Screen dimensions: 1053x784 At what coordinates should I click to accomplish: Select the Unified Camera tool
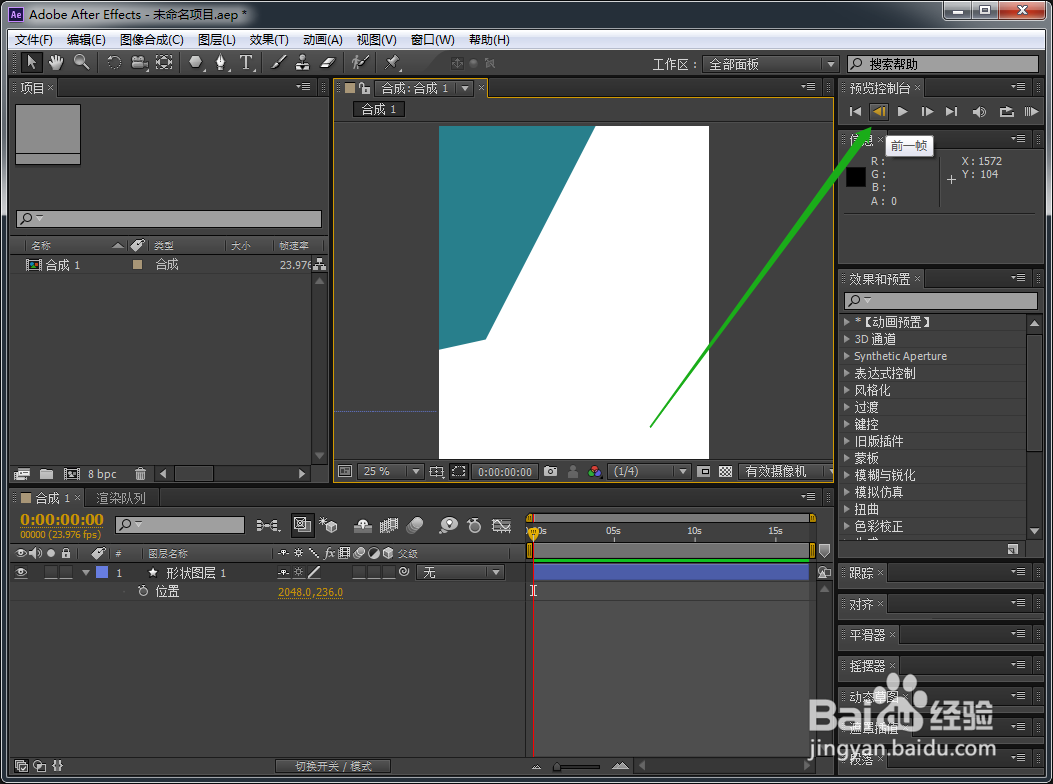pos(139,62)
